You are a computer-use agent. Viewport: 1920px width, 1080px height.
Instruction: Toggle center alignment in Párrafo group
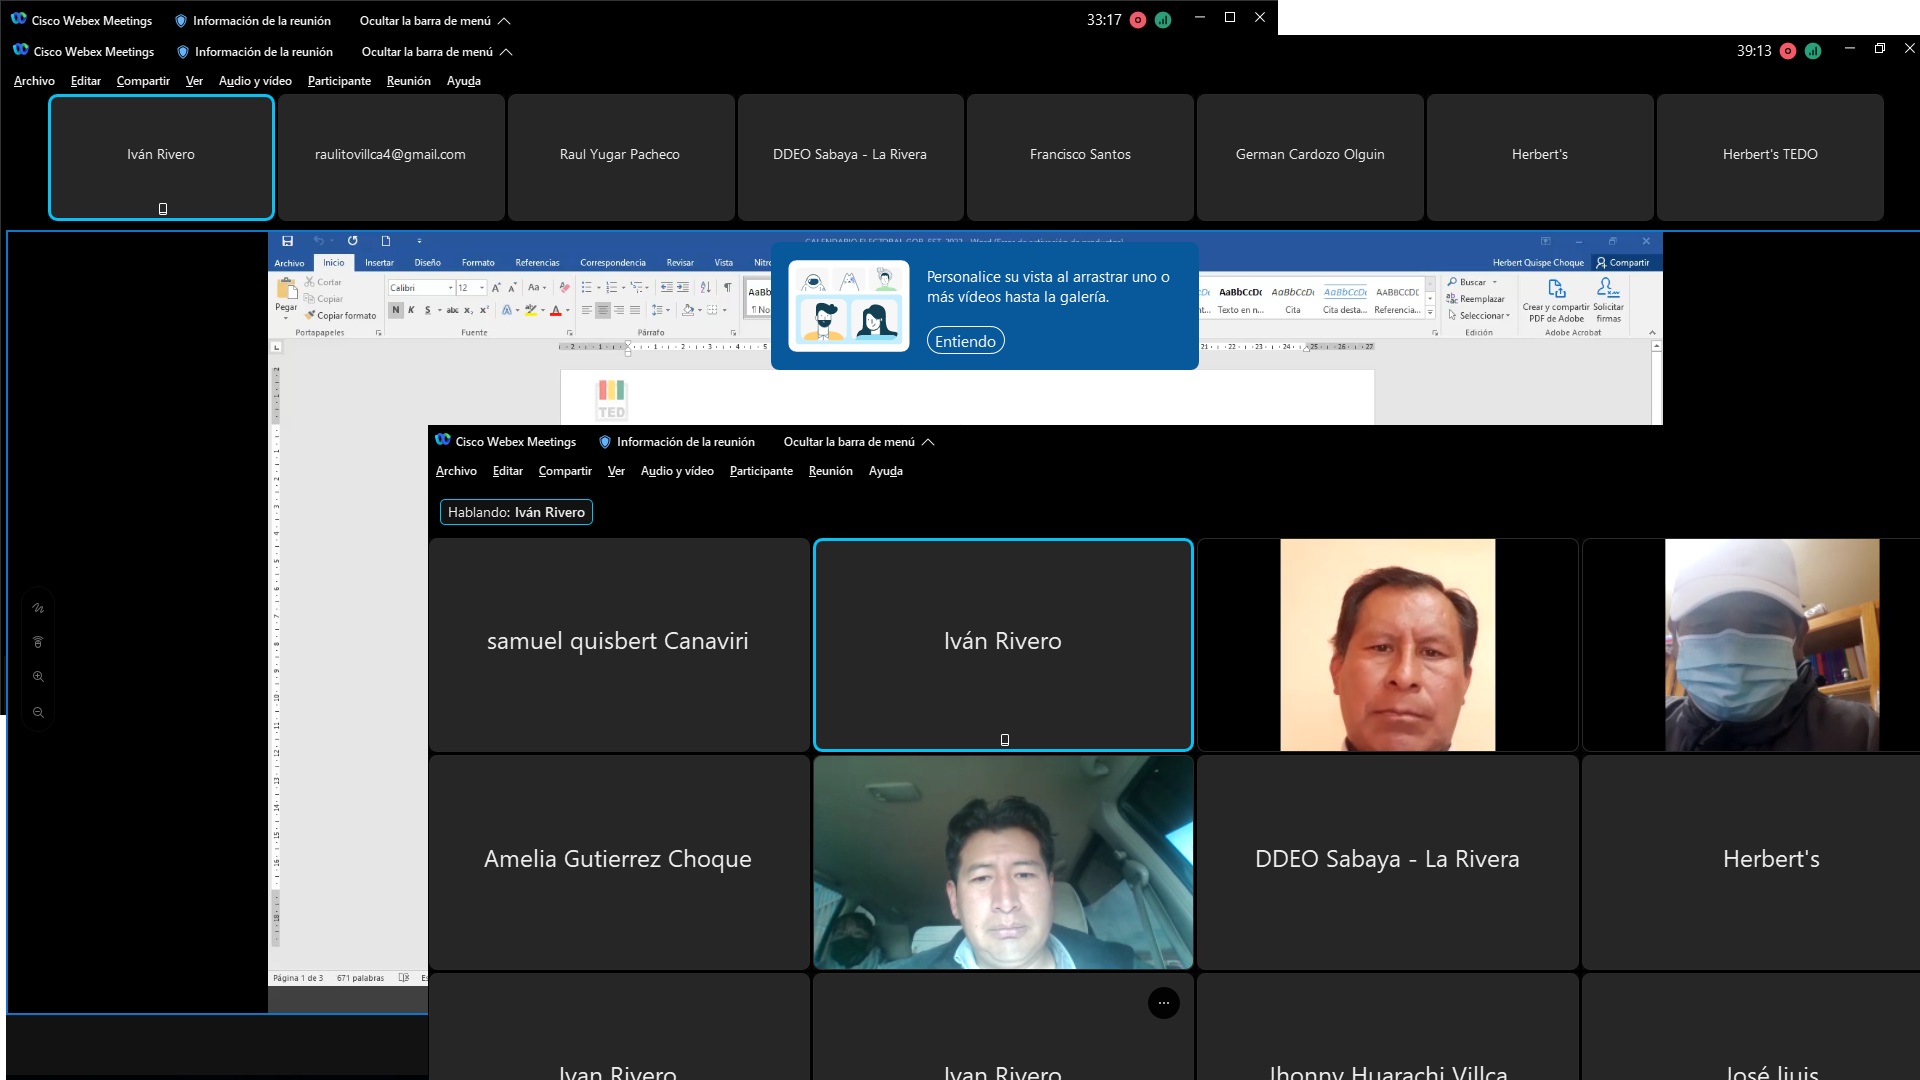click(x=603, y=310)
